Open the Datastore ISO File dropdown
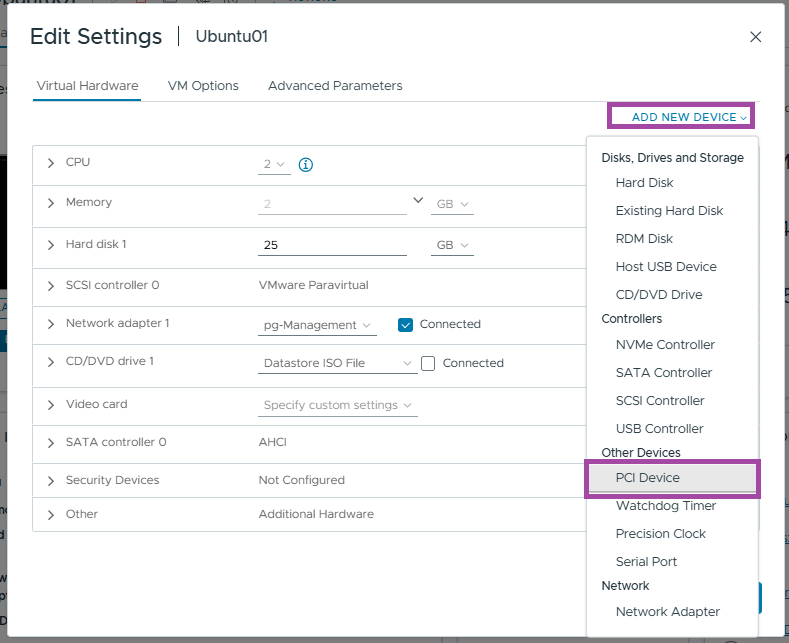 (x=337, y=364)
